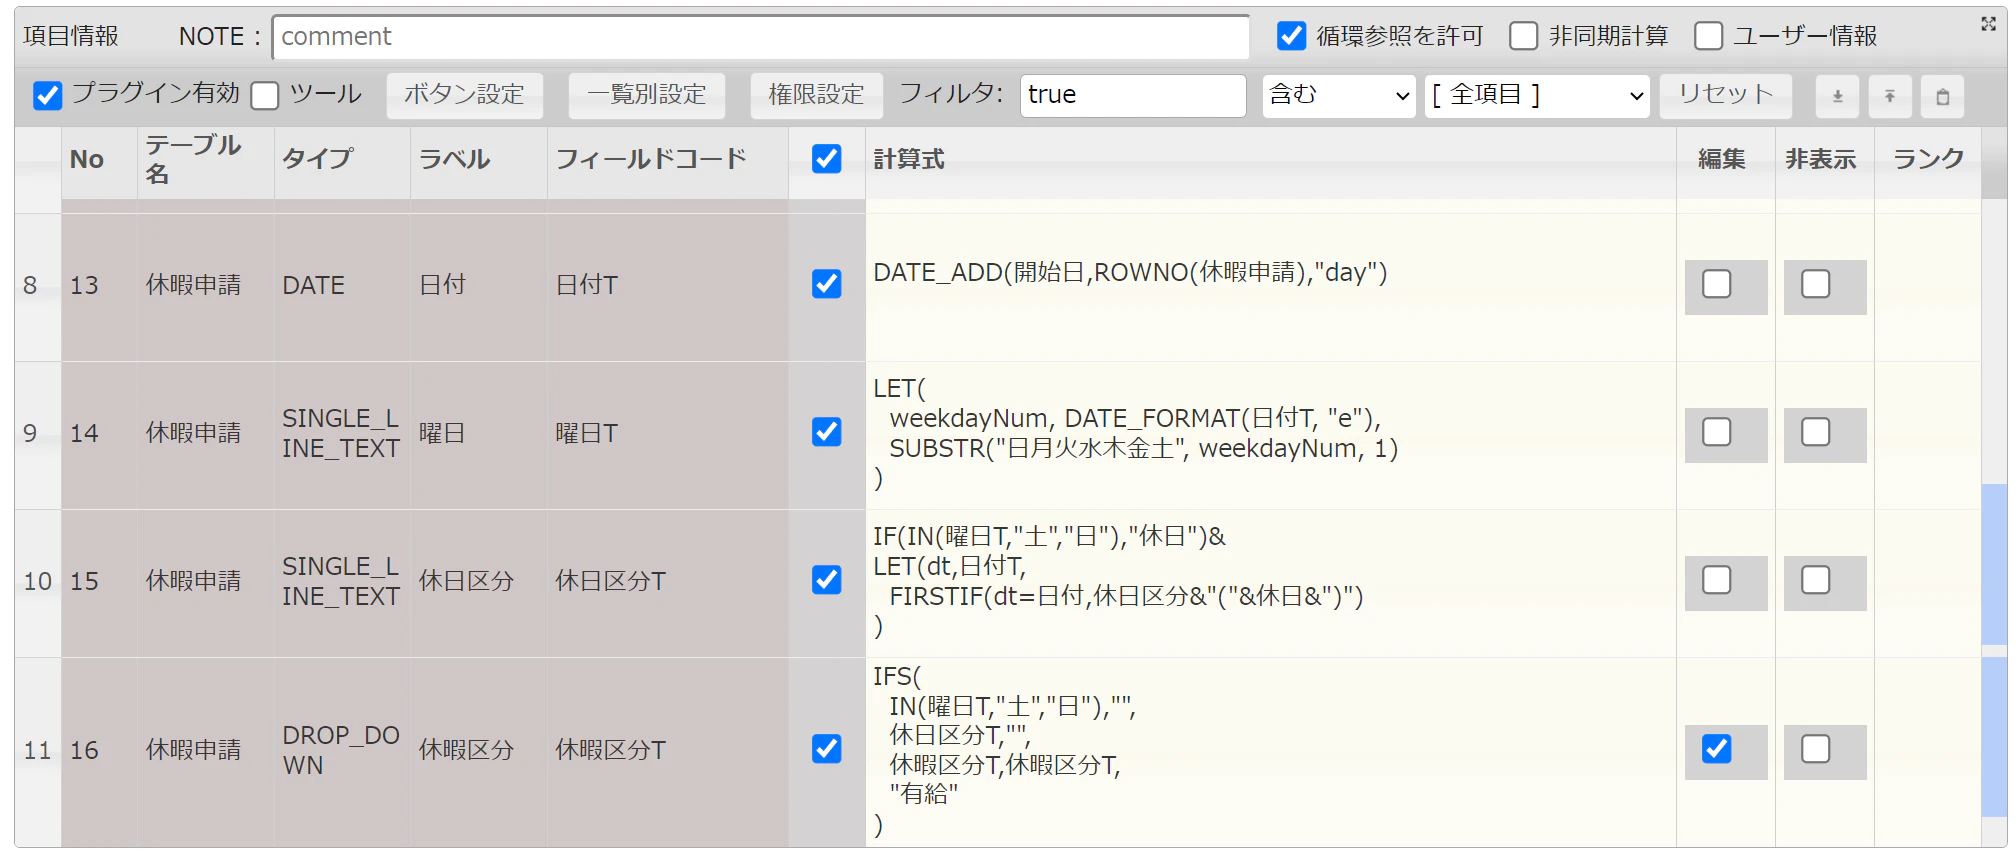This screenshot has height=861, width=2016.
Task: Click the FIRSTIF formula cell for 休日区分T
Action: (1270, 582)
